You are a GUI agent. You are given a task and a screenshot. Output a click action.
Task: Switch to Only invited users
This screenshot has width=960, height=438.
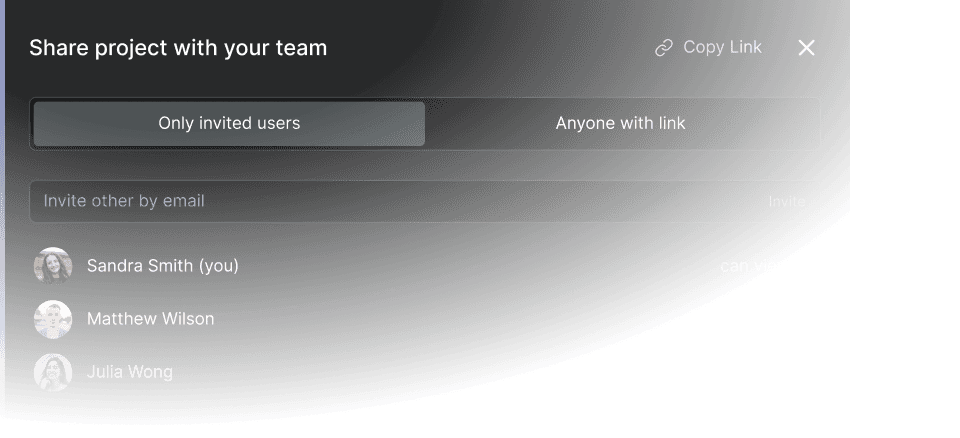point(229,124)
